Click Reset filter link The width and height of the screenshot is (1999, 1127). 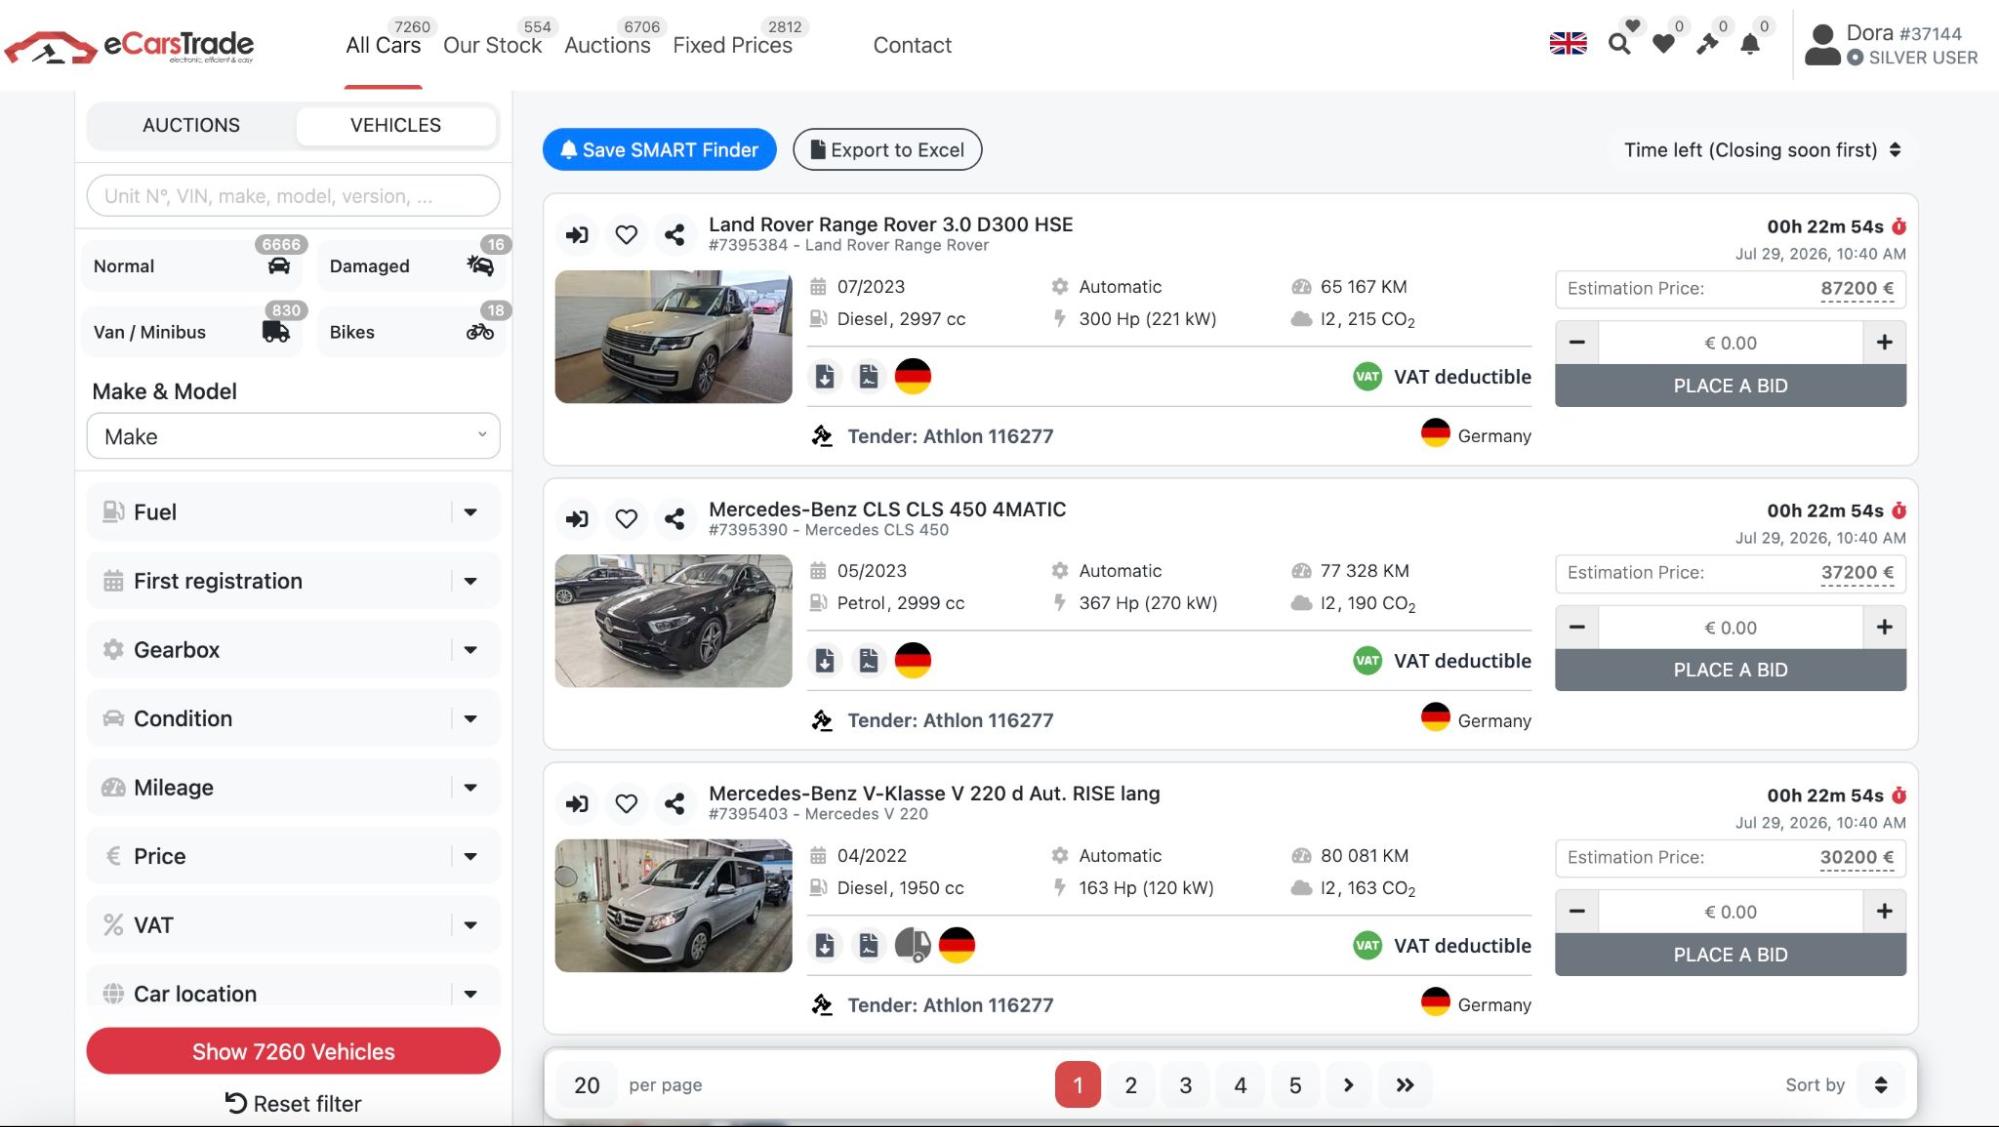click(293, 1104)
